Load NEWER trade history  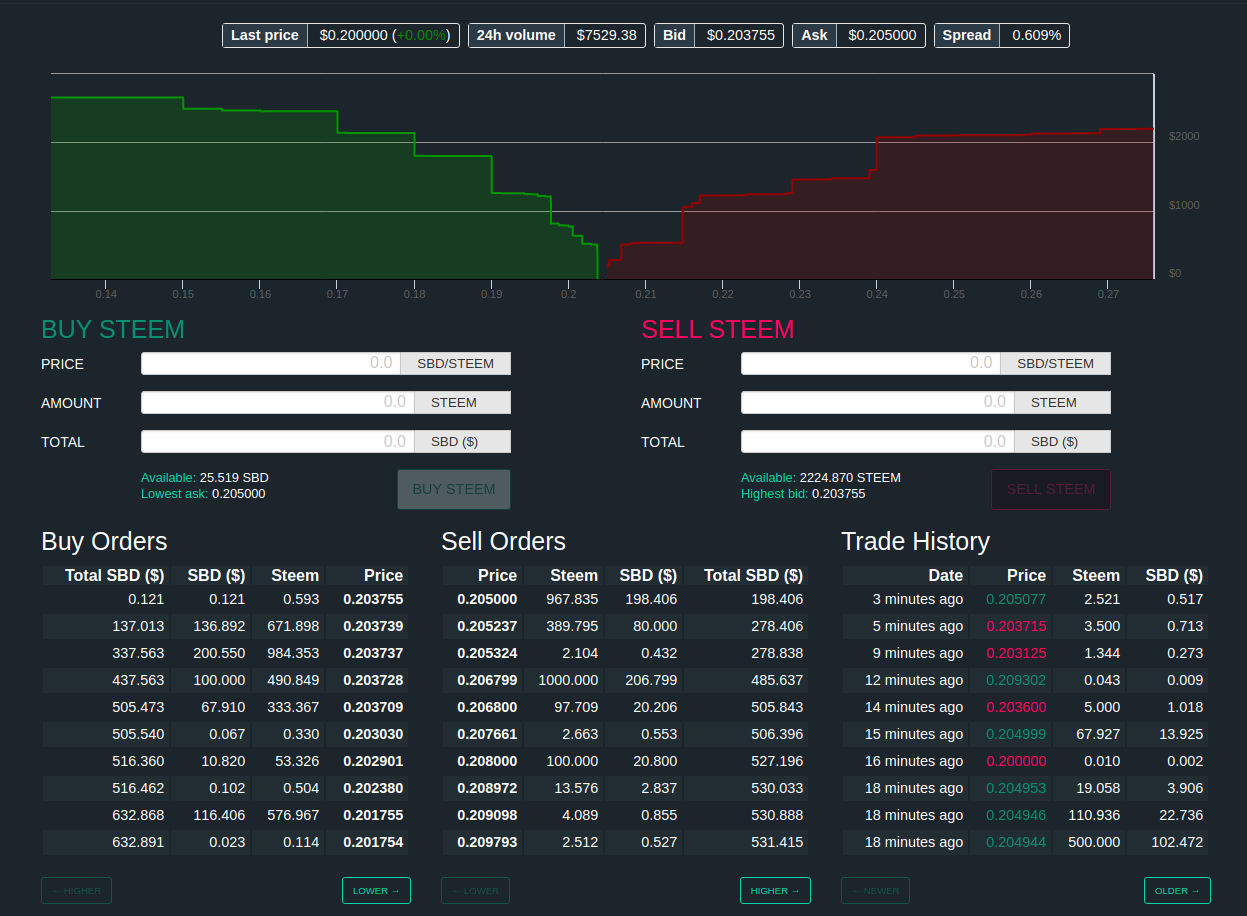tap(875, 890)
